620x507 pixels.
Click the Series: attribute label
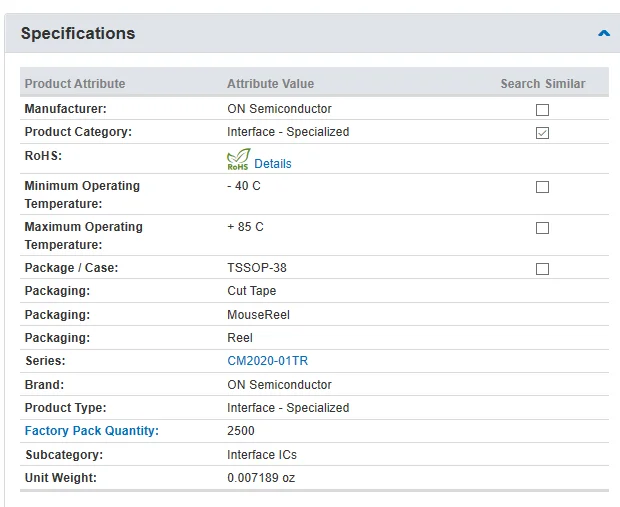click(45, 361)
